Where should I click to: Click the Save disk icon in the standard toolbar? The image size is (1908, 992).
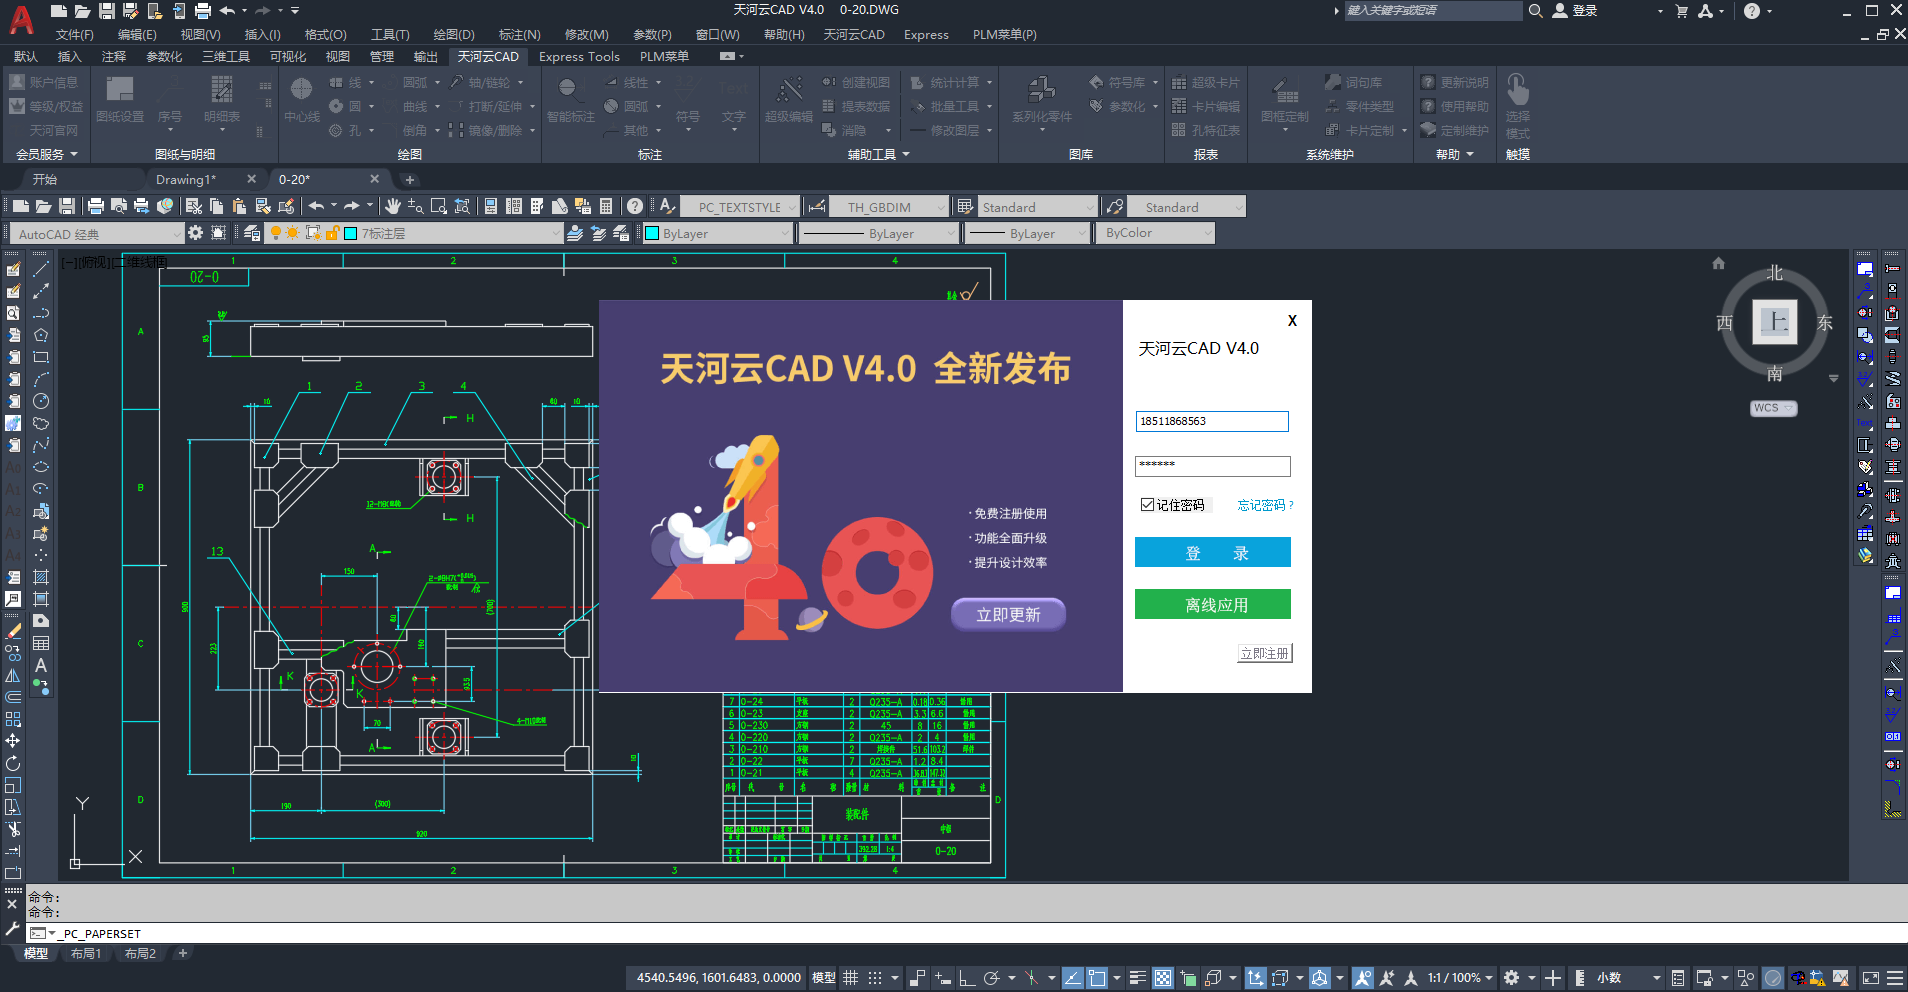tap(67, 206)
